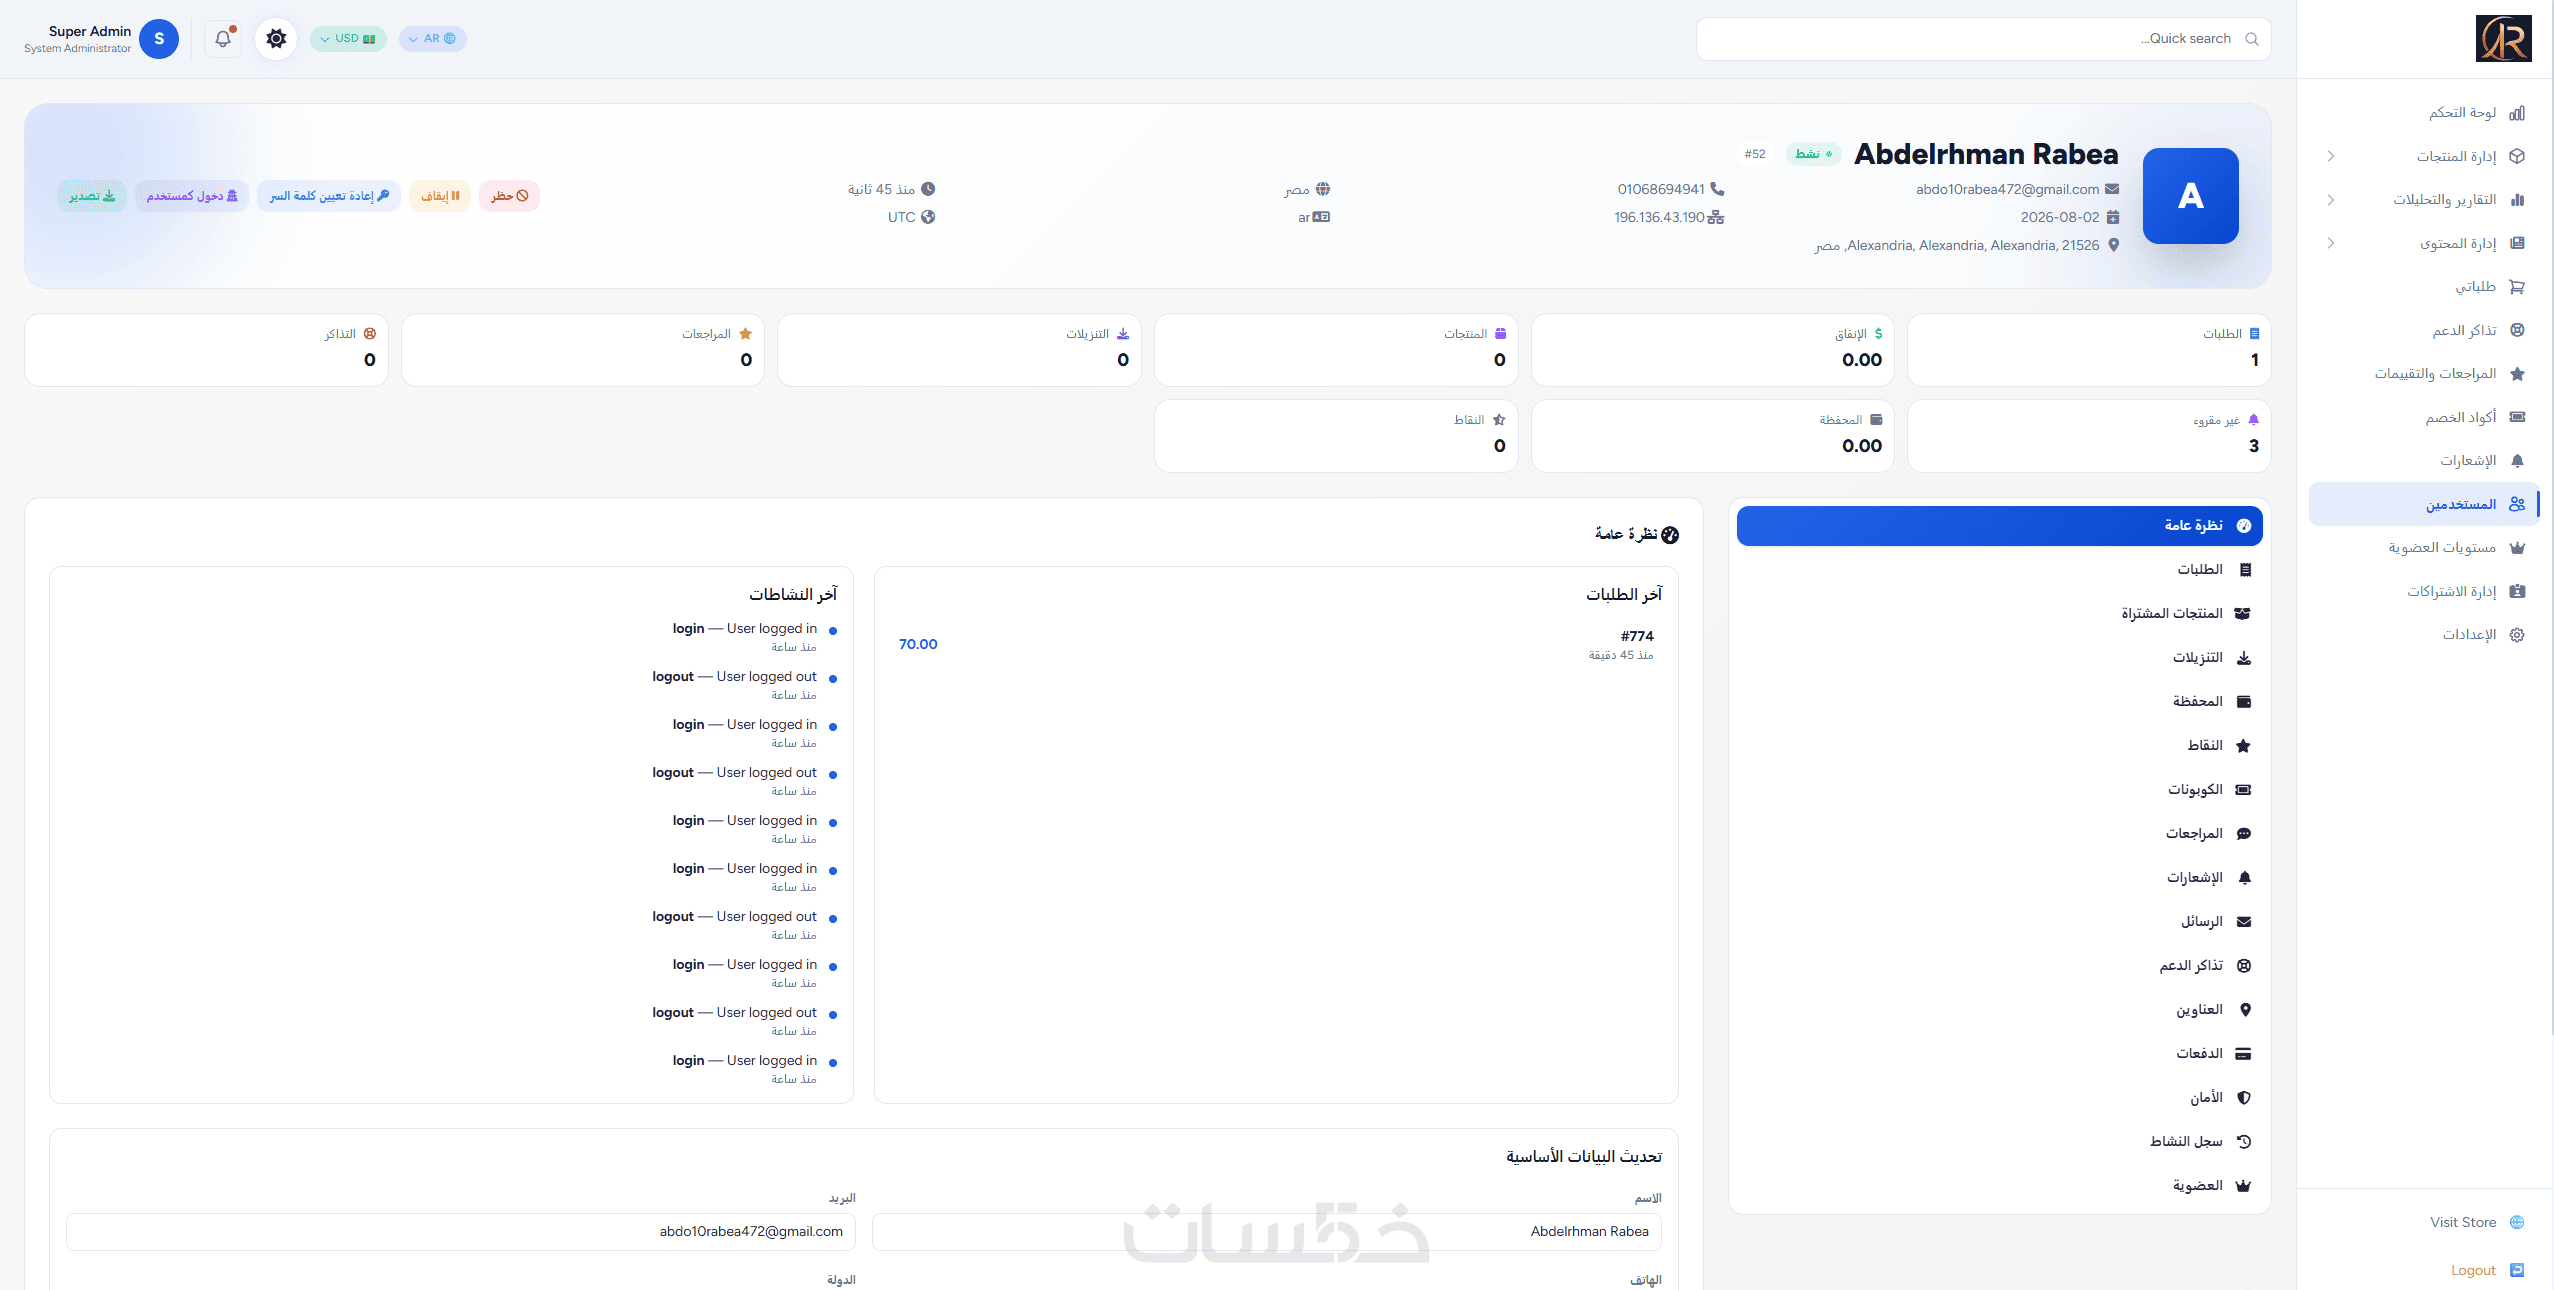Viewport: 2554px width, 1290px height.
Task: Click the shopping cart icon for طلباتي
Action: 2517,287
